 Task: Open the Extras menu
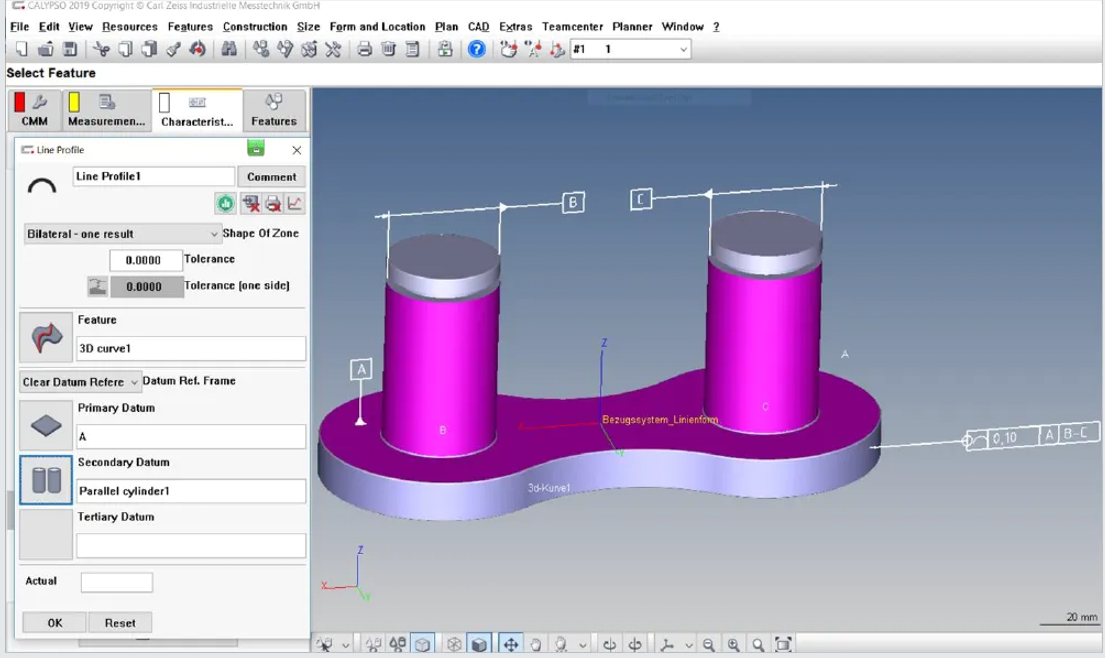pos(516,27)
